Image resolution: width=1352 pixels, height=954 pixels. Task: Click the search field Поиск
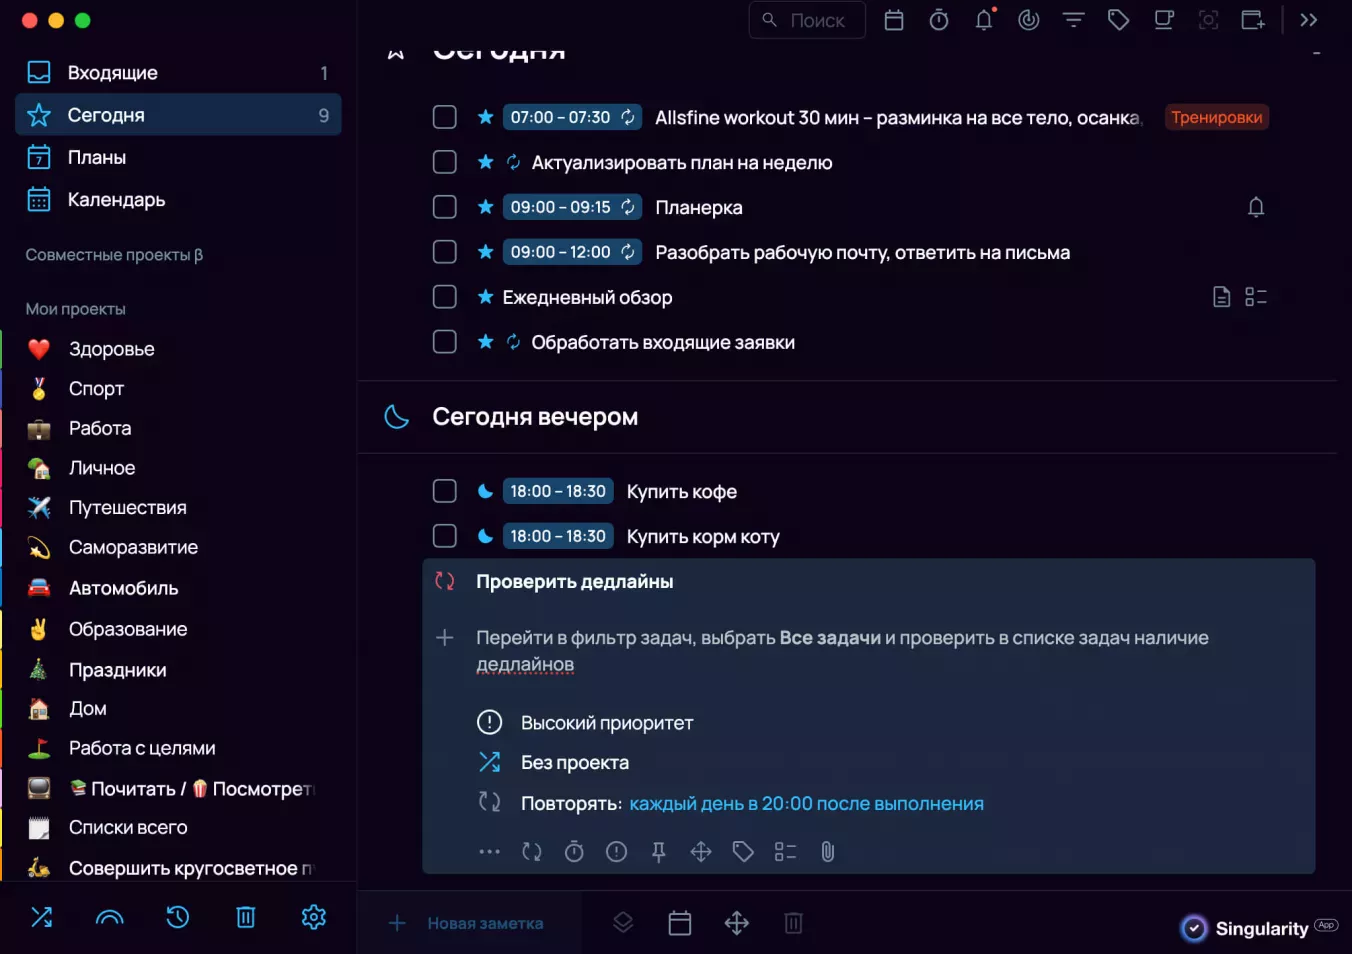[807, 20]
